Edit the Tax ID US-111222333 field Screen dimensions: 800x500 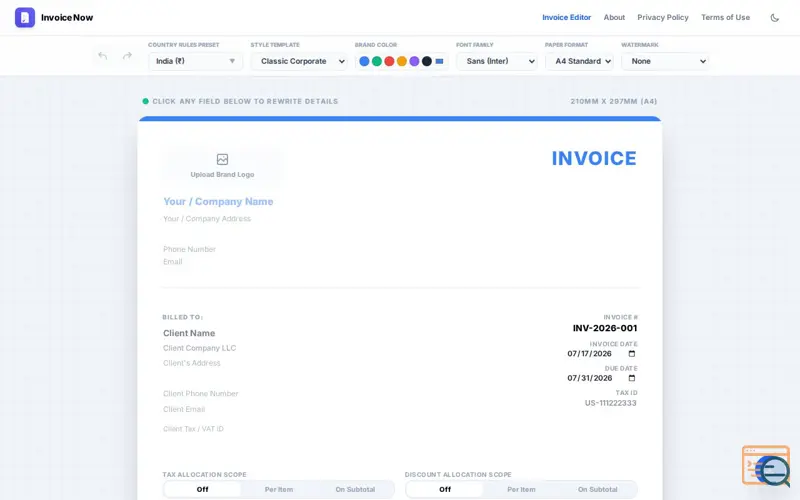[x=610, y=403]
